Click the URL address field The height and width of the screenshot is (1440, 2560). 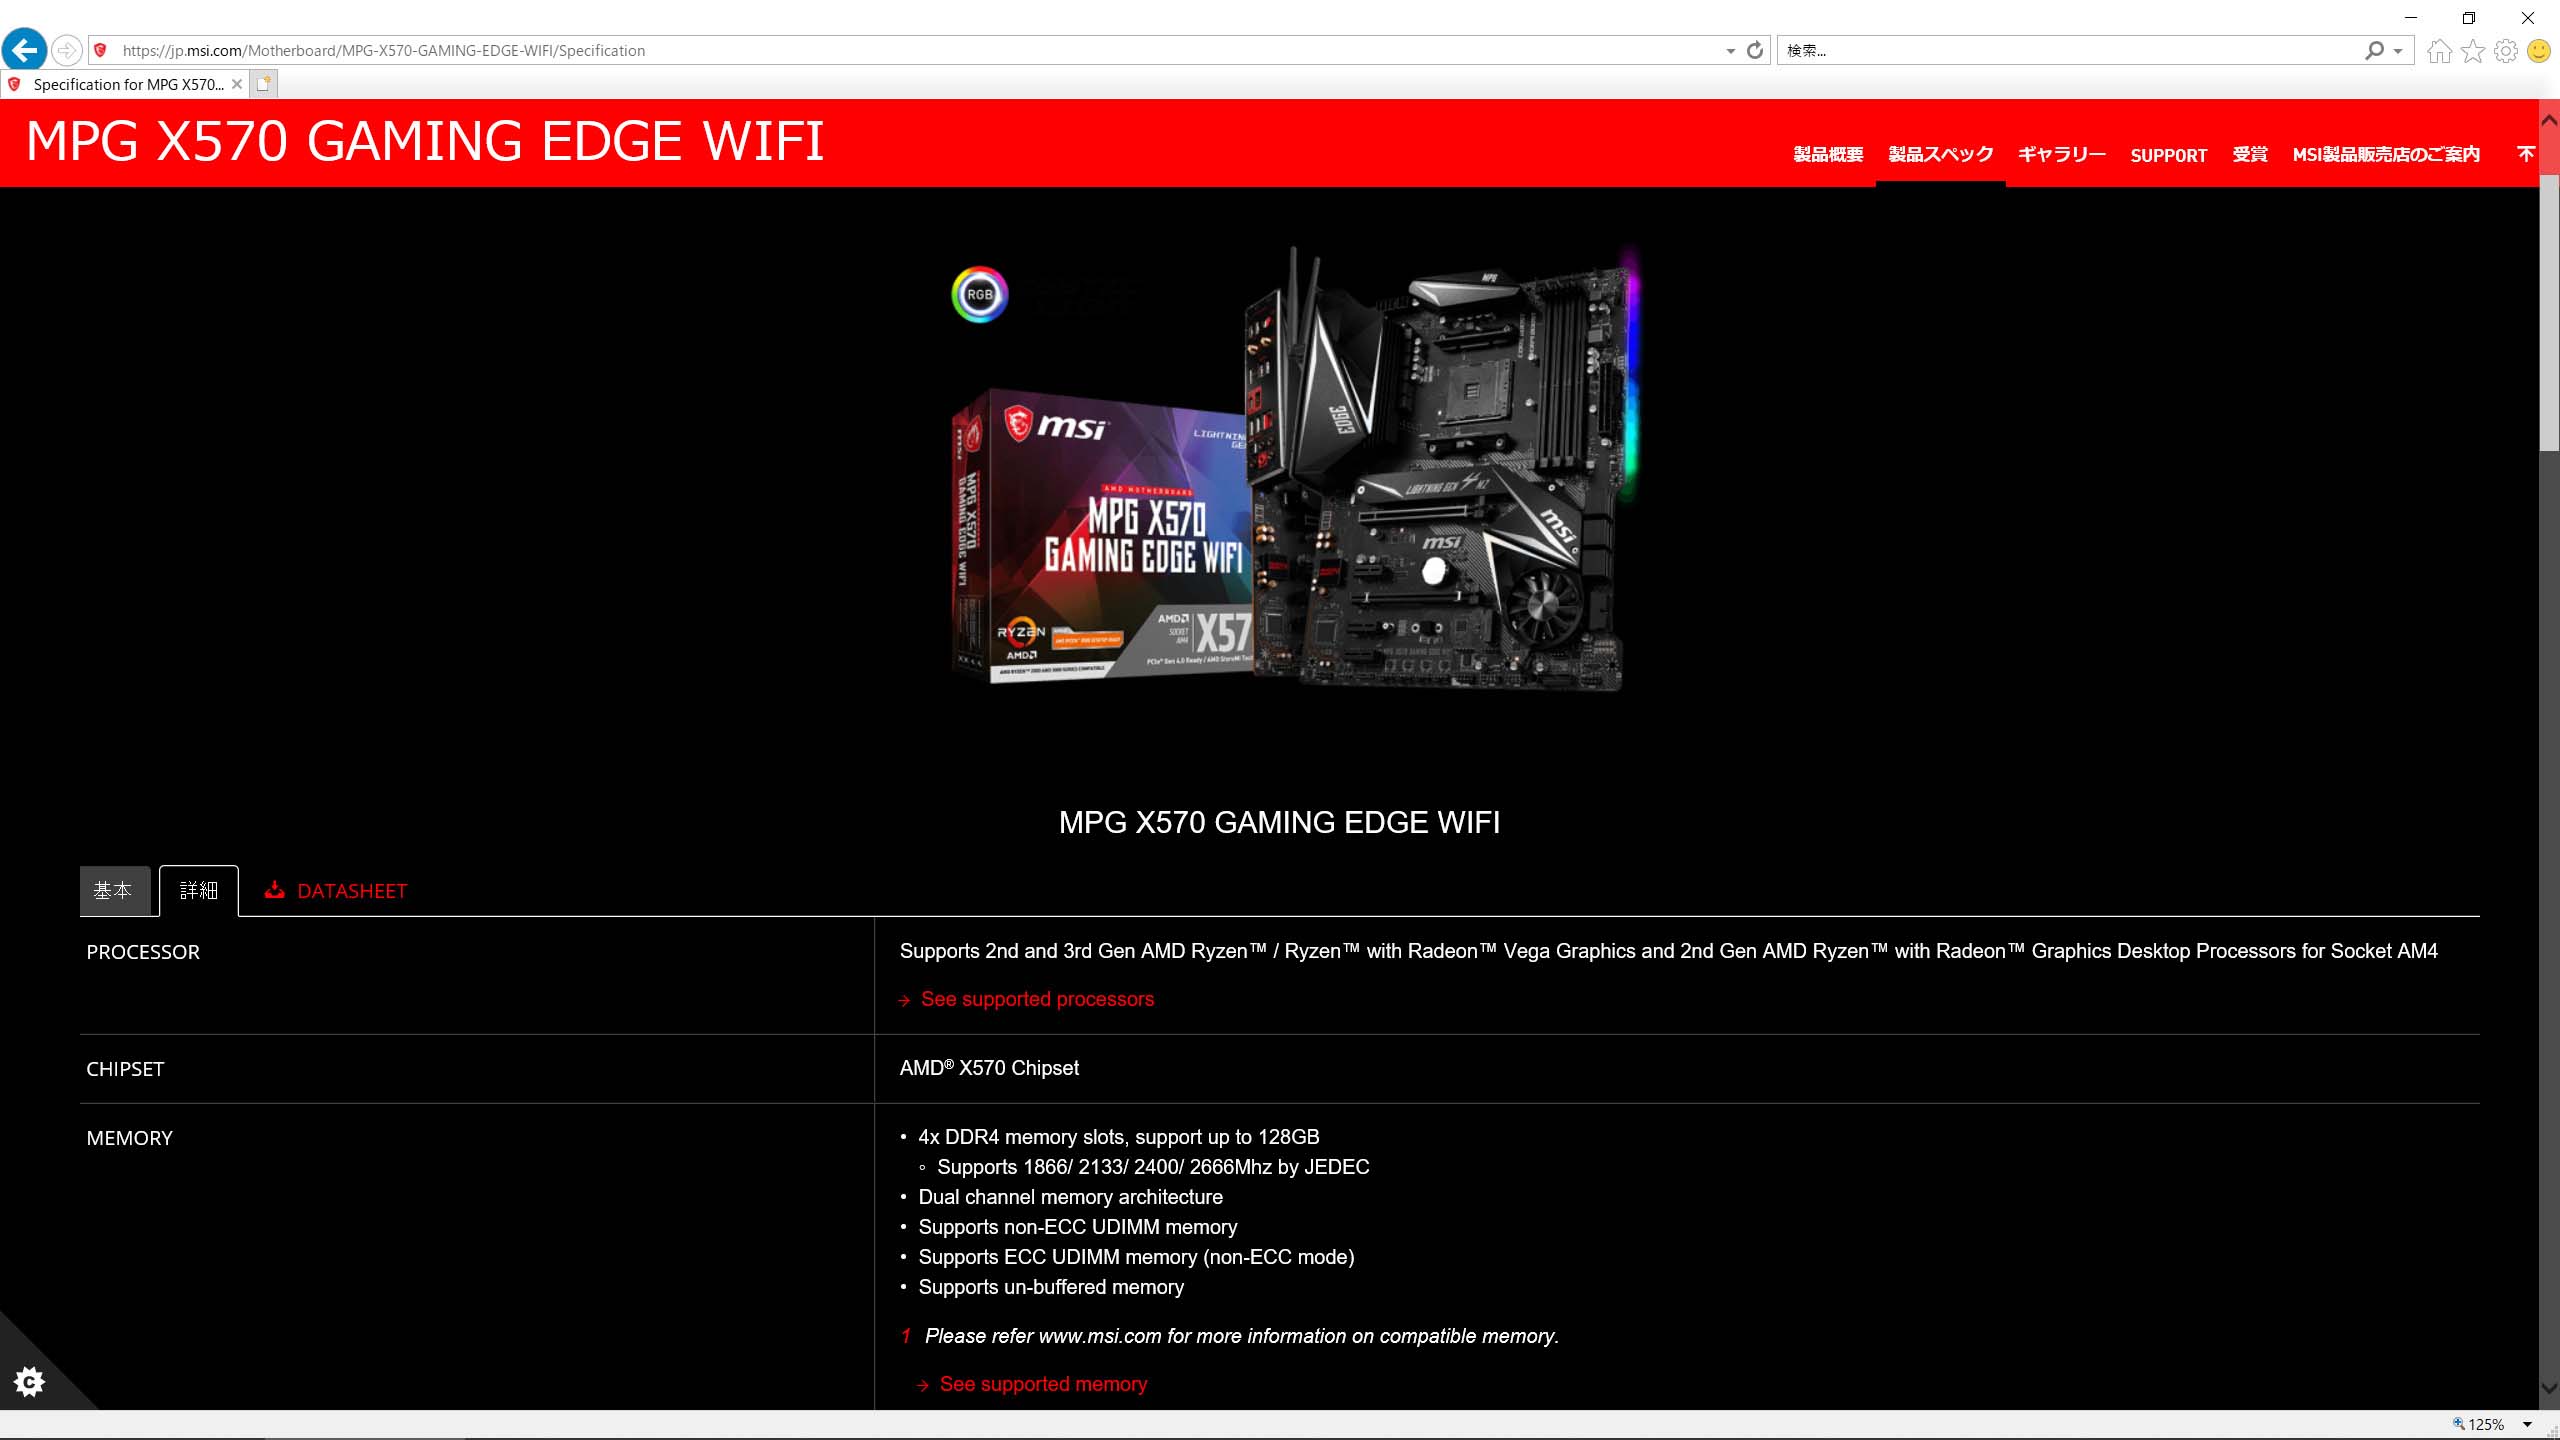(900, 50)
